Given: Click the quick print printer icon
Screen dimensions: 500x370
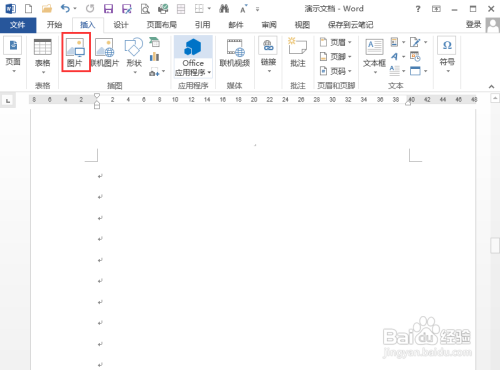Looking at the screenshot, I should (x=163, y=9).
